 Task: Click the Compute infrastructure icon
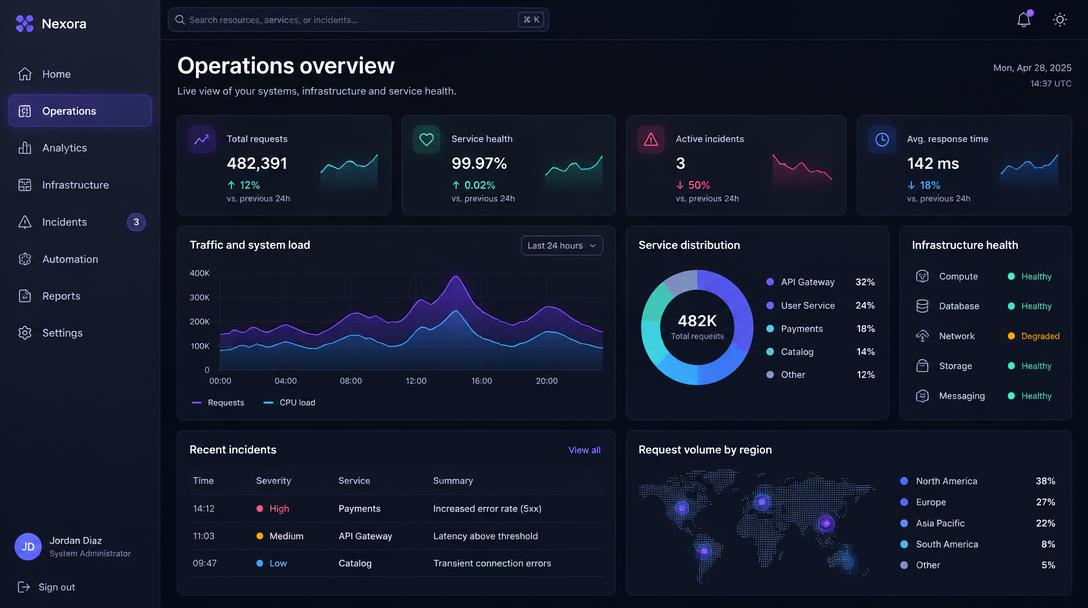(x=922, y=276)
